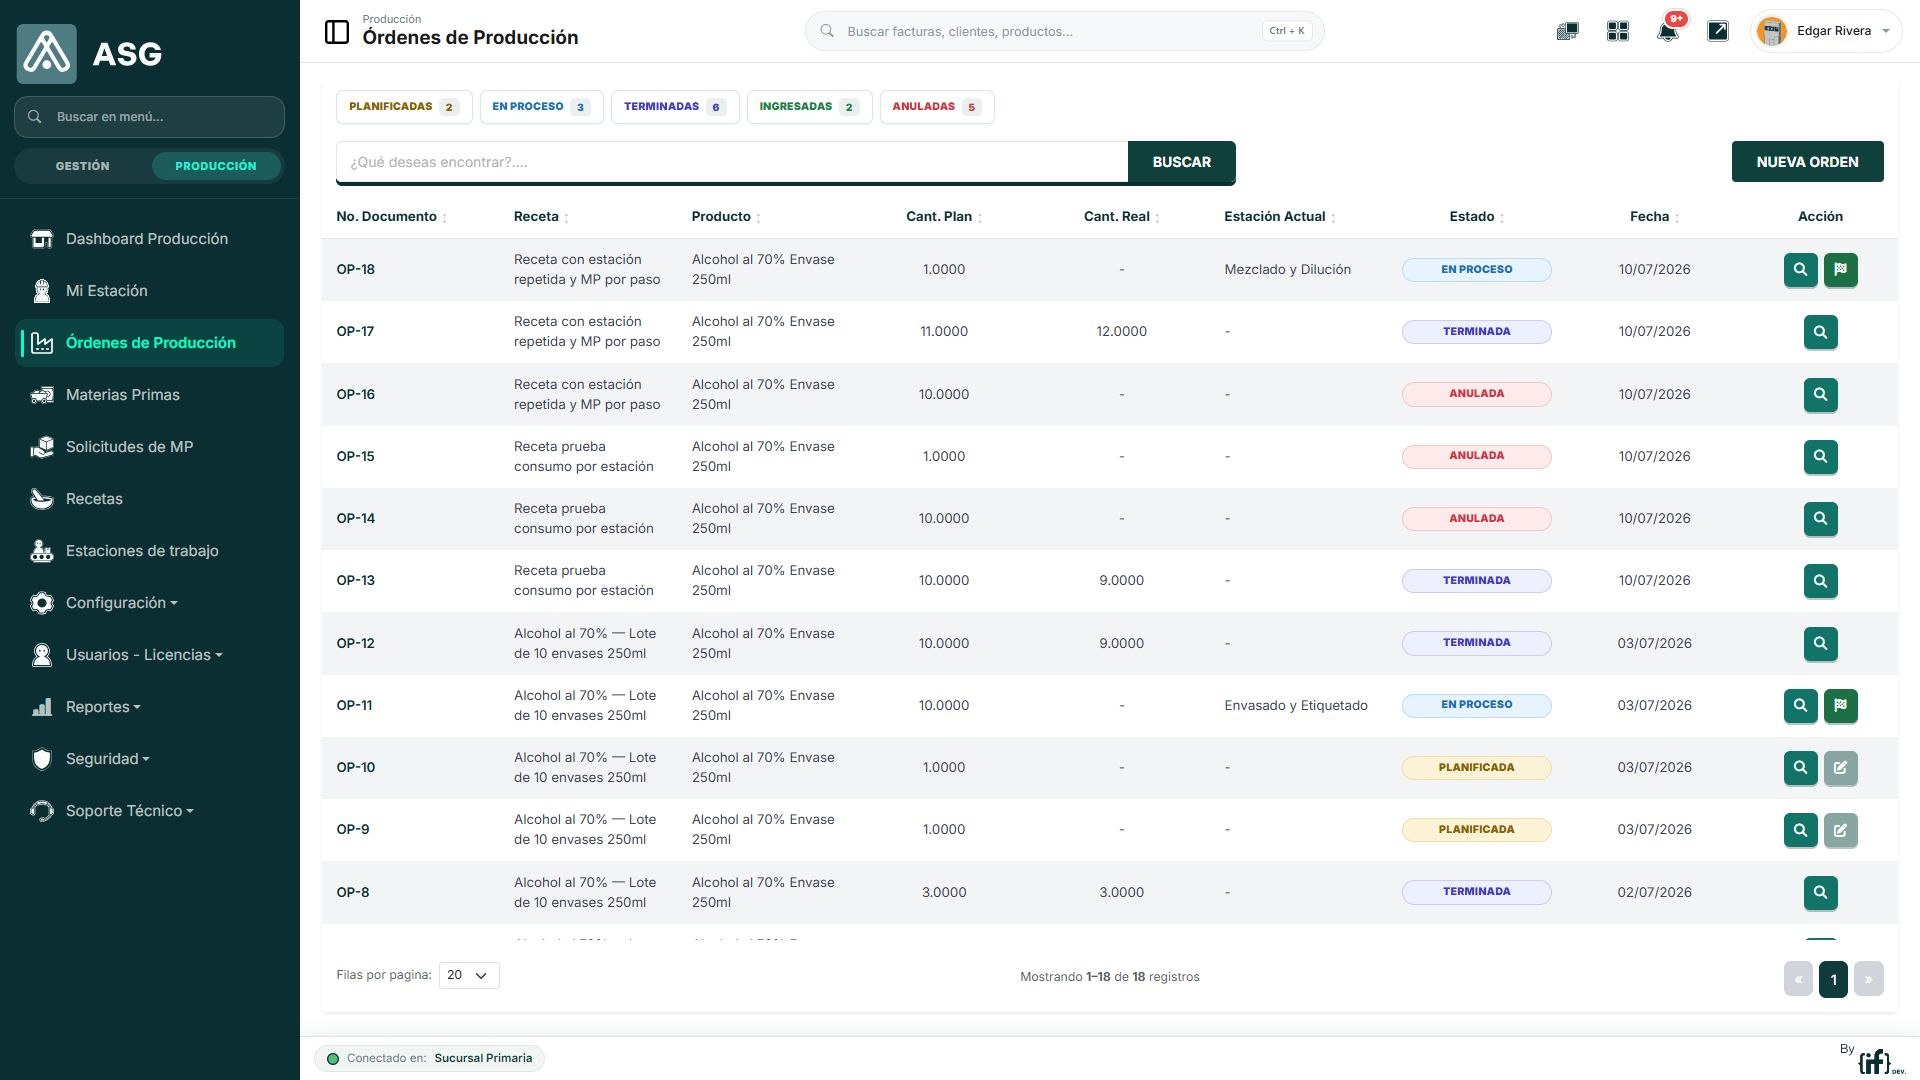
Task: View details of order OP-8
Action: 1820,893
